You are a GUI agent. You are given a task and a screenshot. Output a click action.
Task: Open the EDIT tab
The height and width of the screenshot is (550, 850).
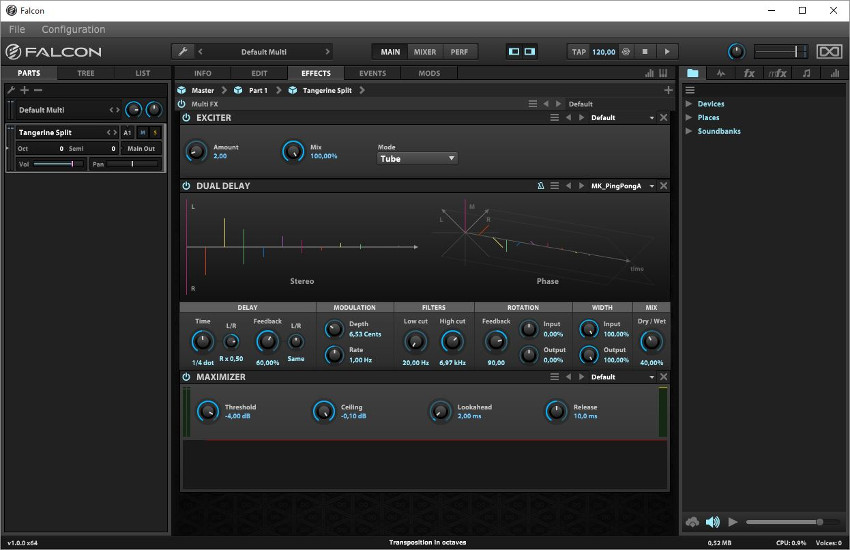click(259, 73)
